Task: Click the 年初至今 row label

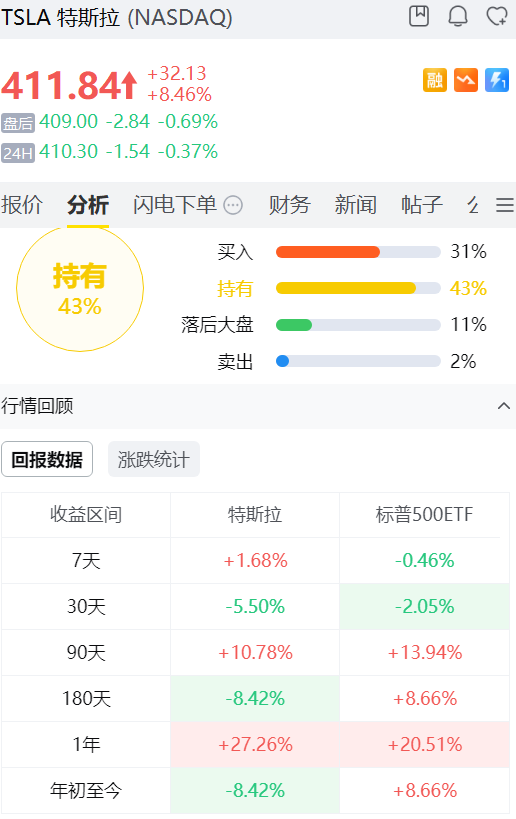Action: pyautogui.click(x=86, y=791)
